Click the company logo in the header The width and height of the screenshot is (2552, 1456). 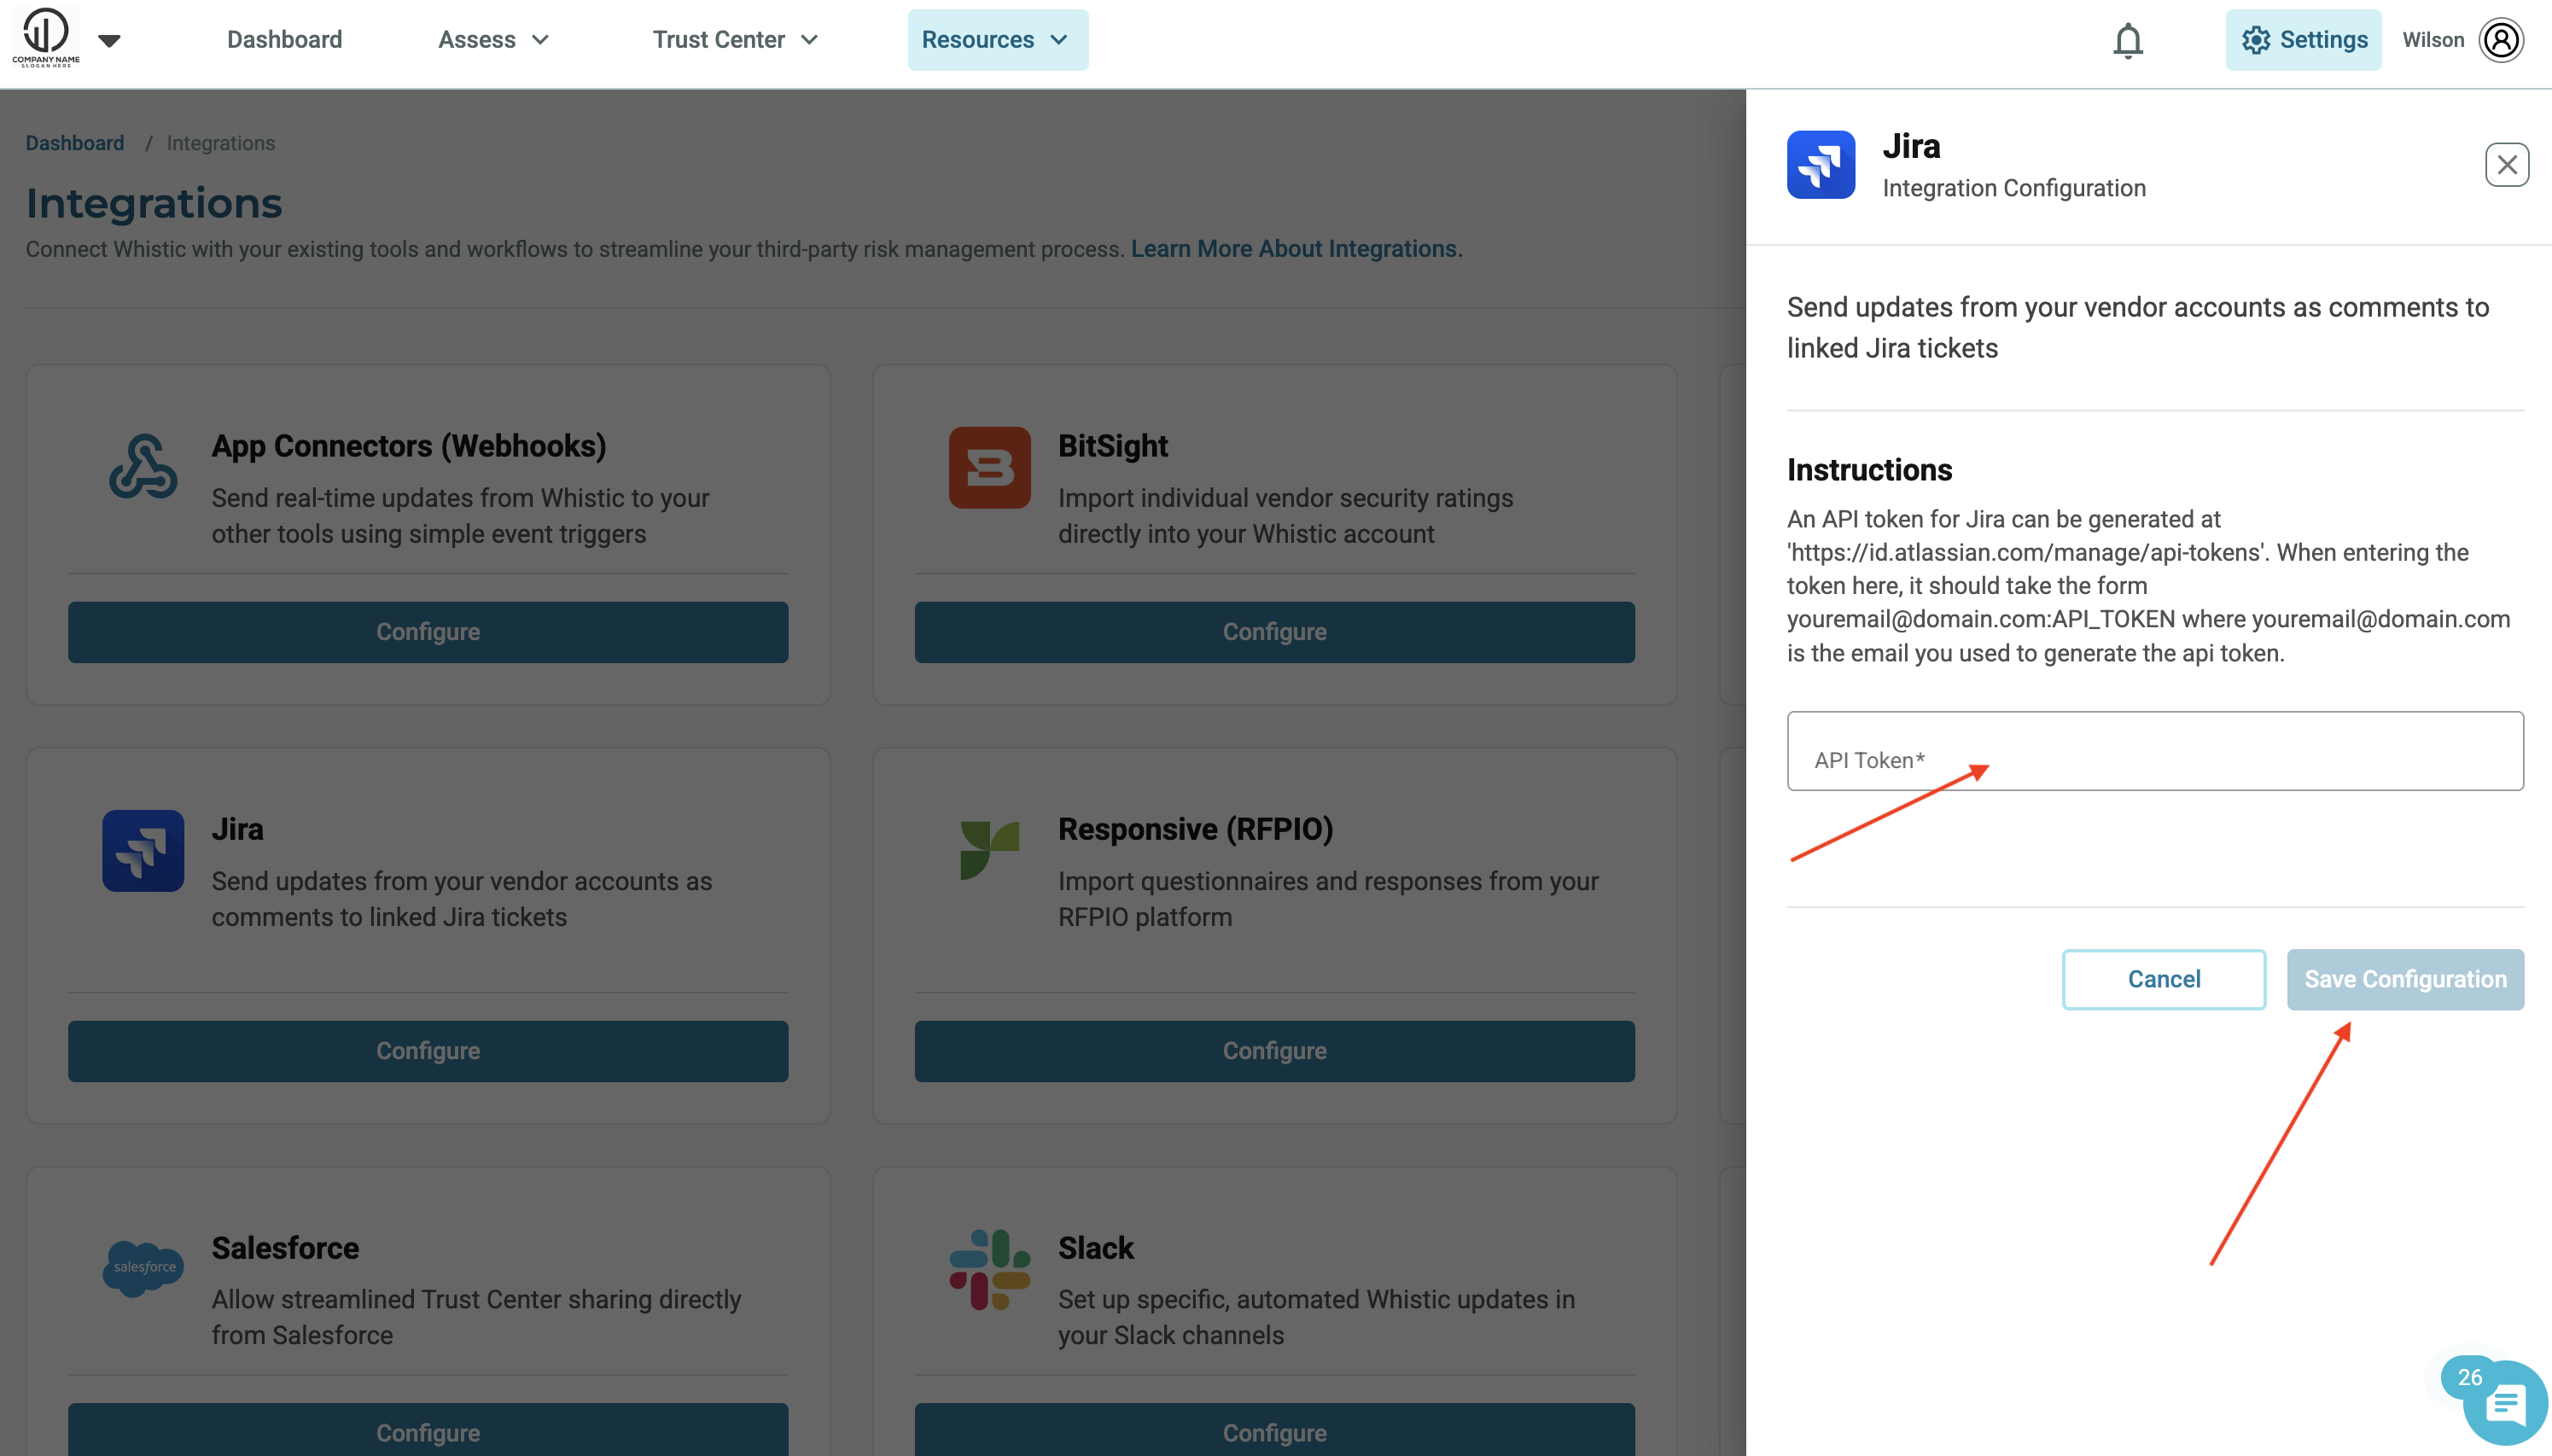point(46,38)
